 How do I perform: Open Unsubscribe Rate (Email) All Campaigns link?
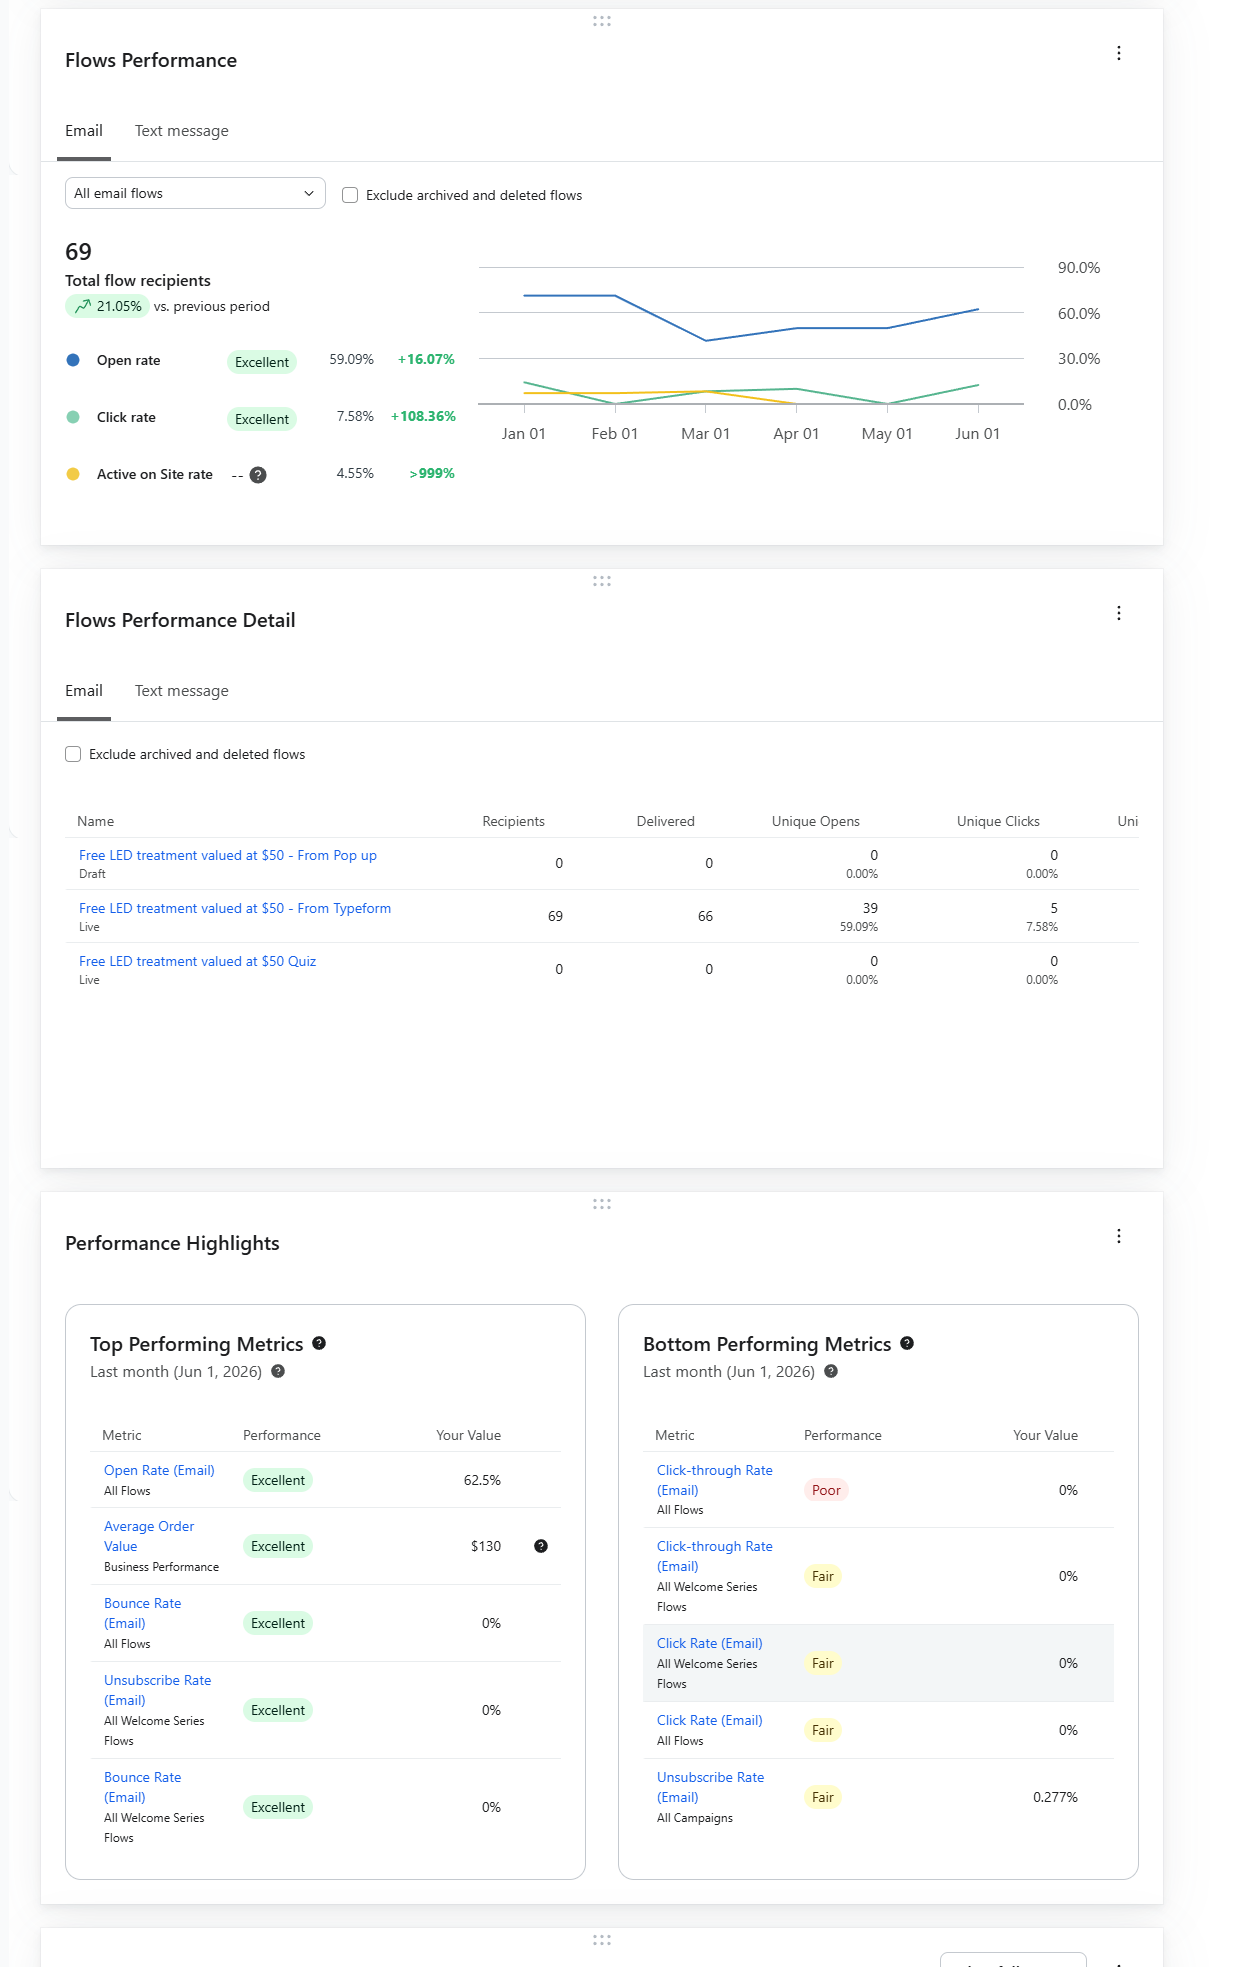click(x=710, y=1787)
